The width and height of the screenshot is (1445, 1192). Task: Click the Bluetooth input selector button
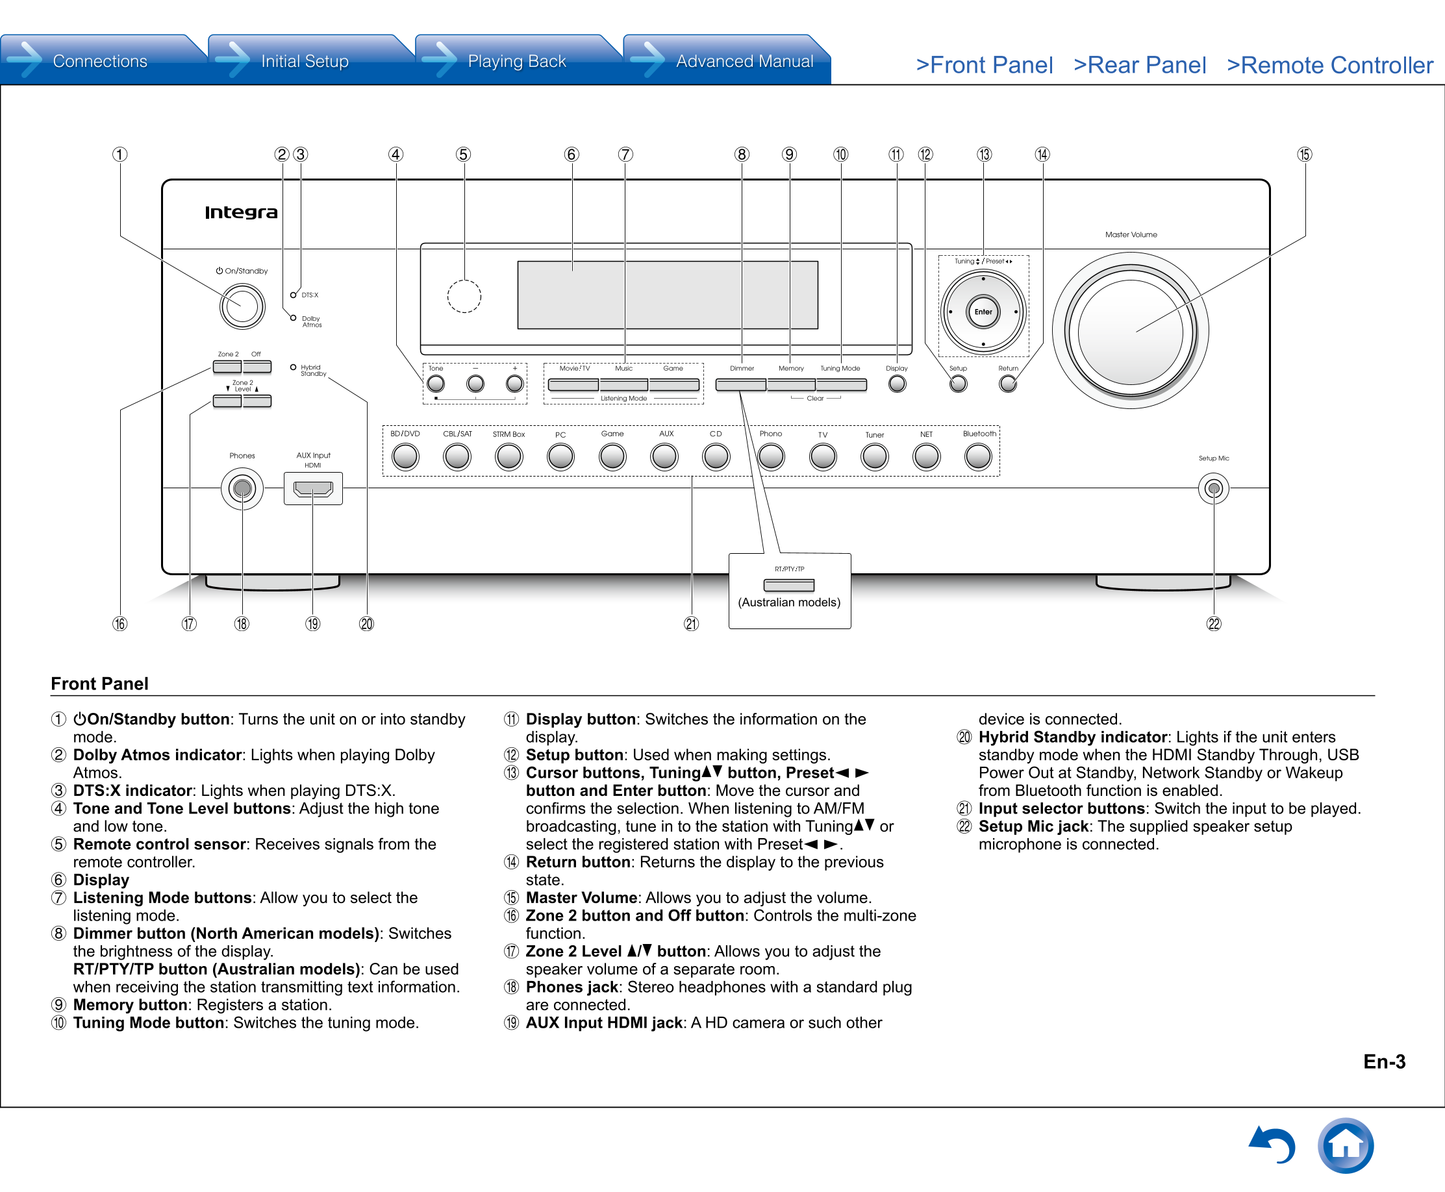point(978,457)
